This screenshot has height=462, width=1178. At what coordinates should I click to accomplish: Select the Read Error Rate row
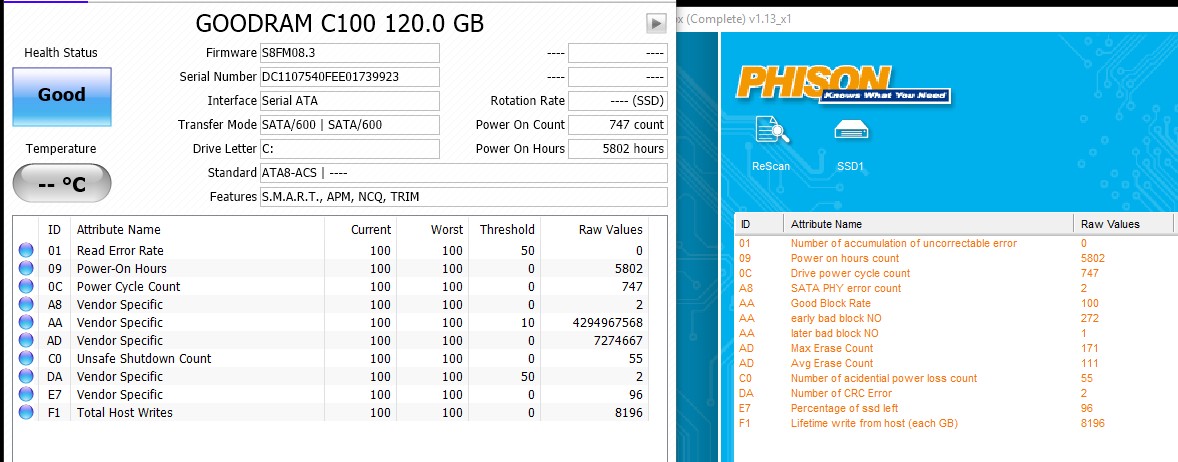(331, 250)
